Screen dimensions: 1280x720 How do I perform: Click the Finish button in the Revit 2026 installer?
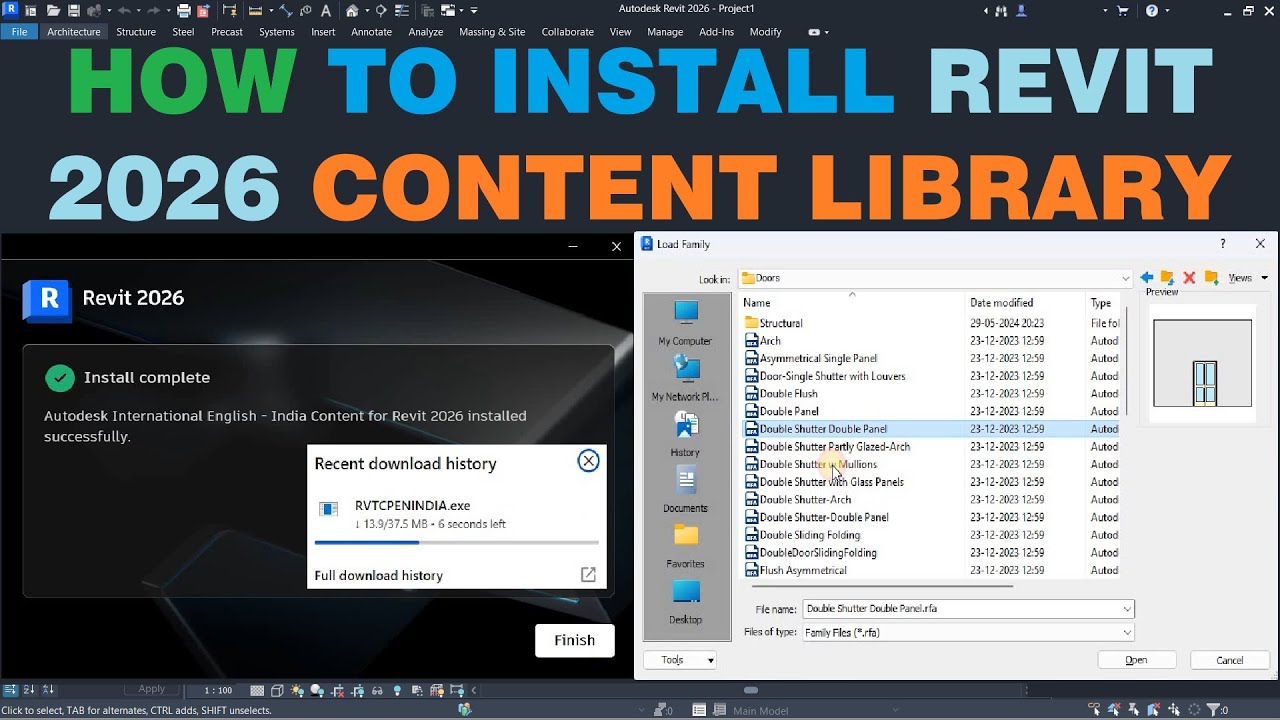pyautogui.click(x=574, y=640)
